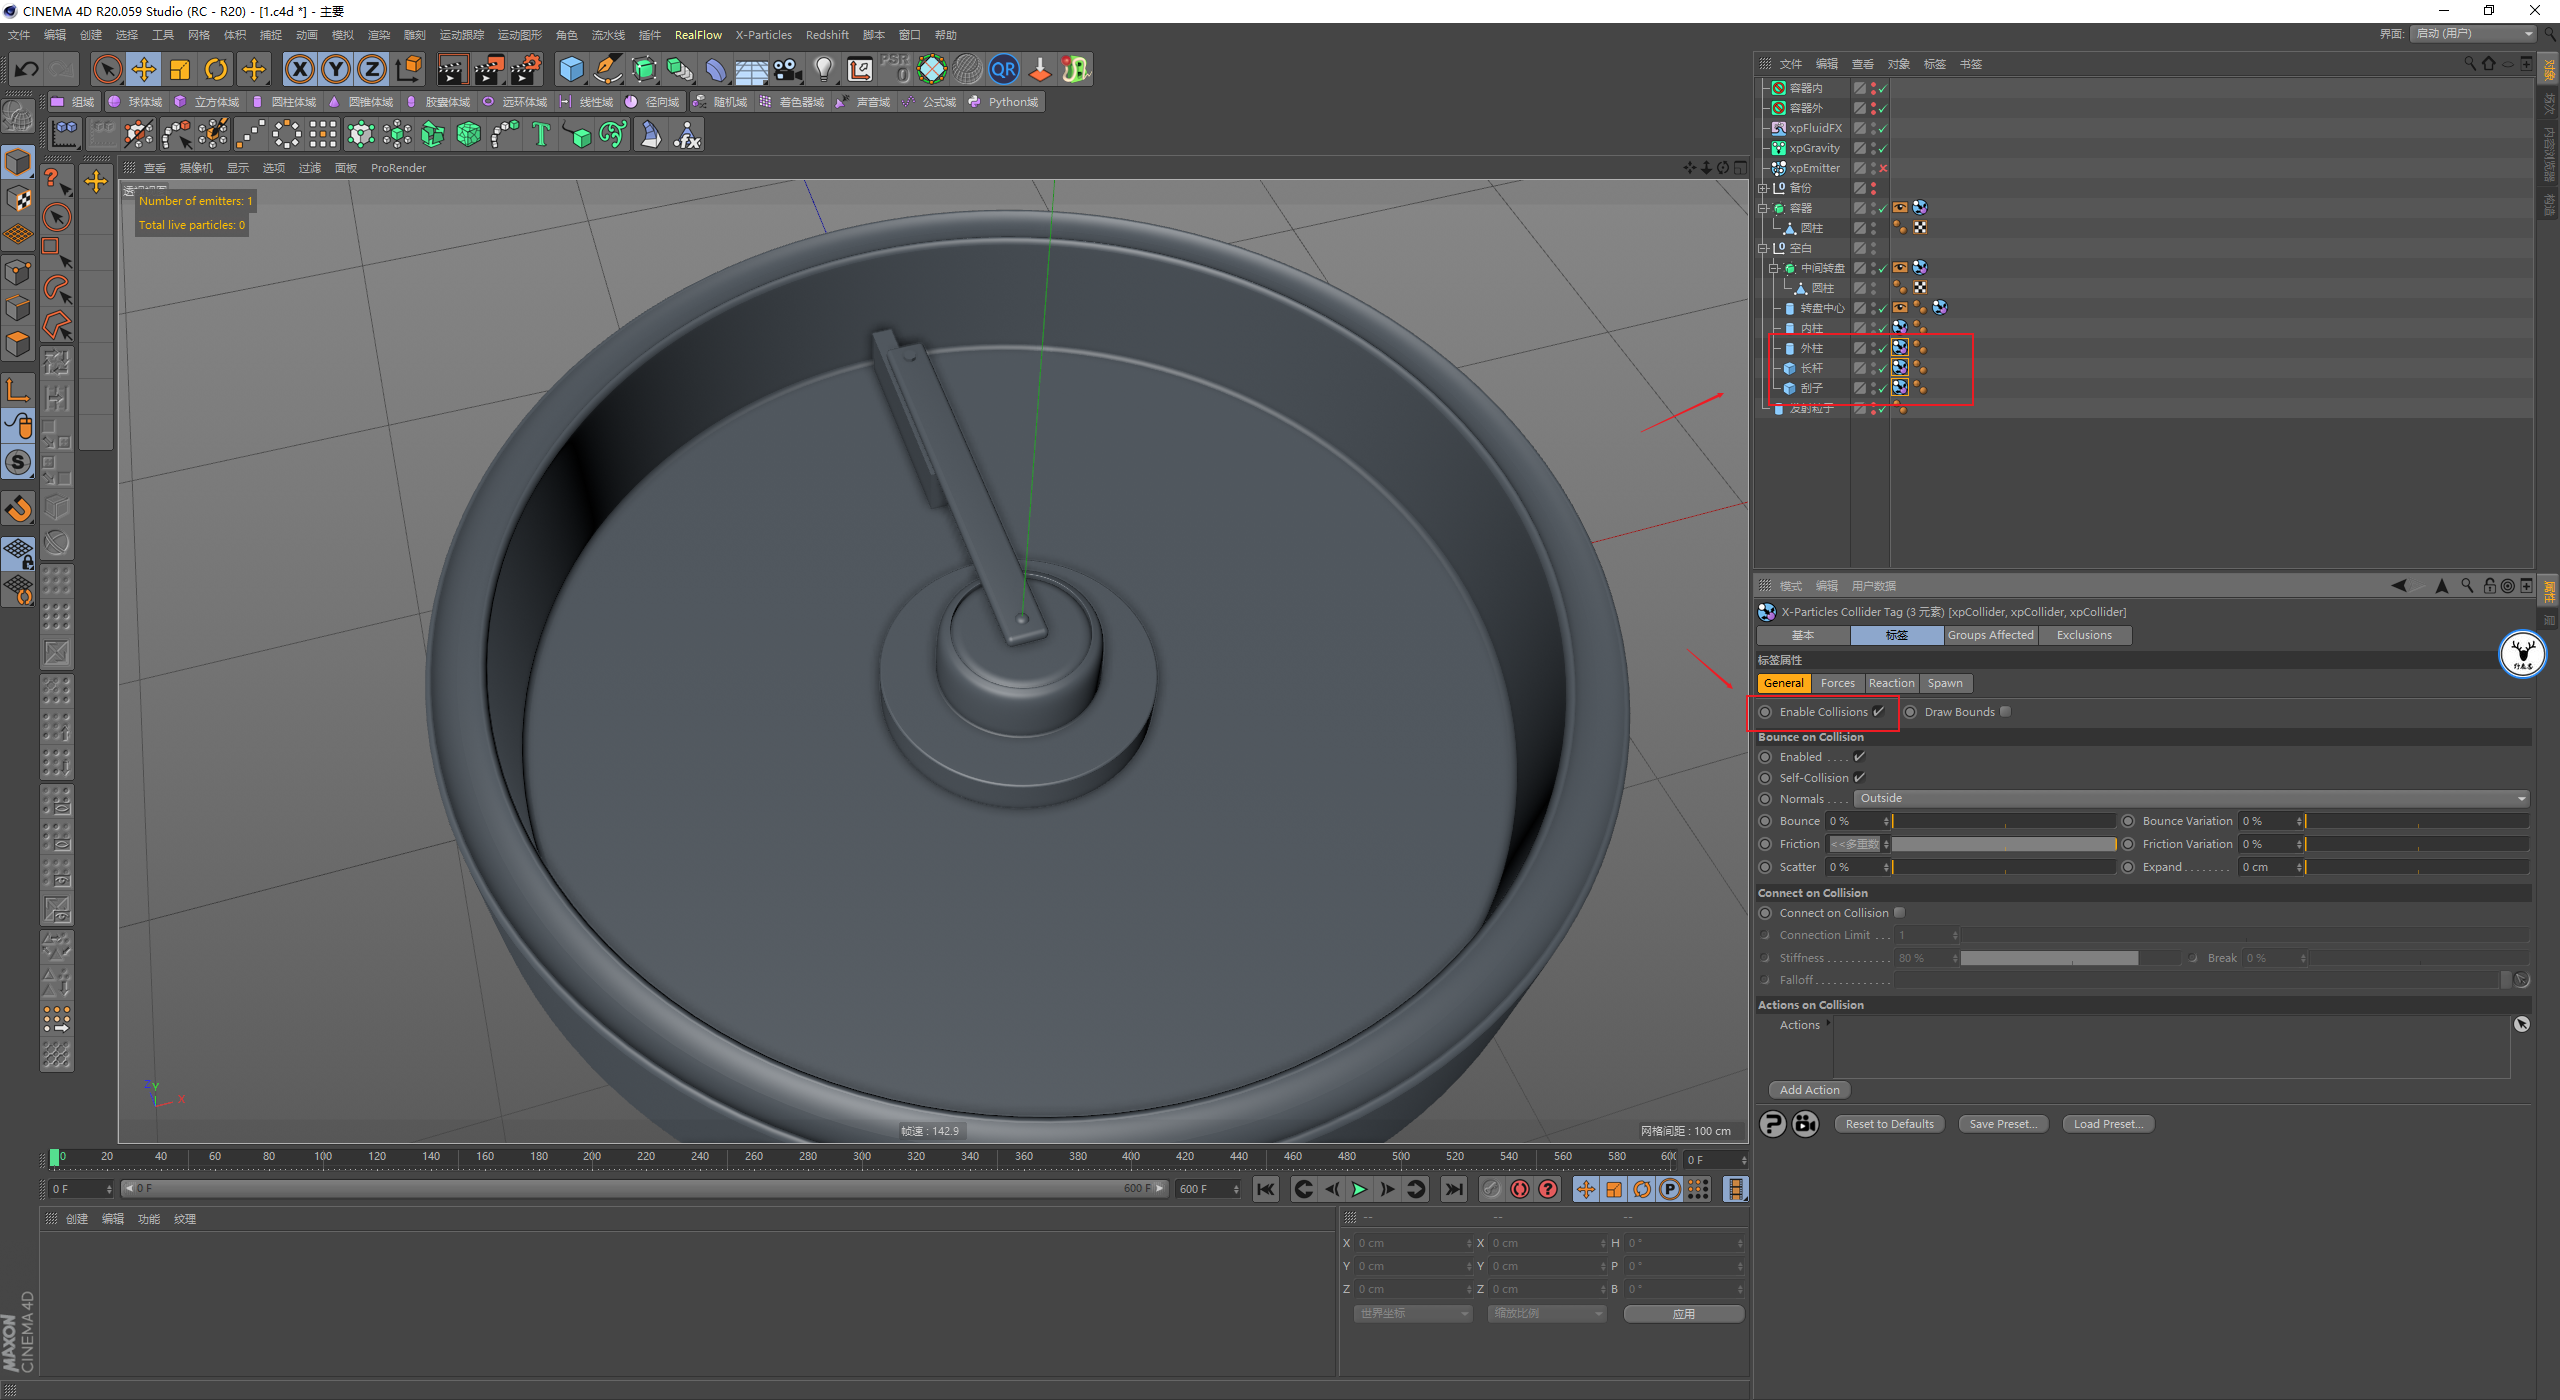Image resolution: width=2560 pixels, height=1400 pixels.
Task: Add a Sphere field (球体域)
Action: (136, 102)
